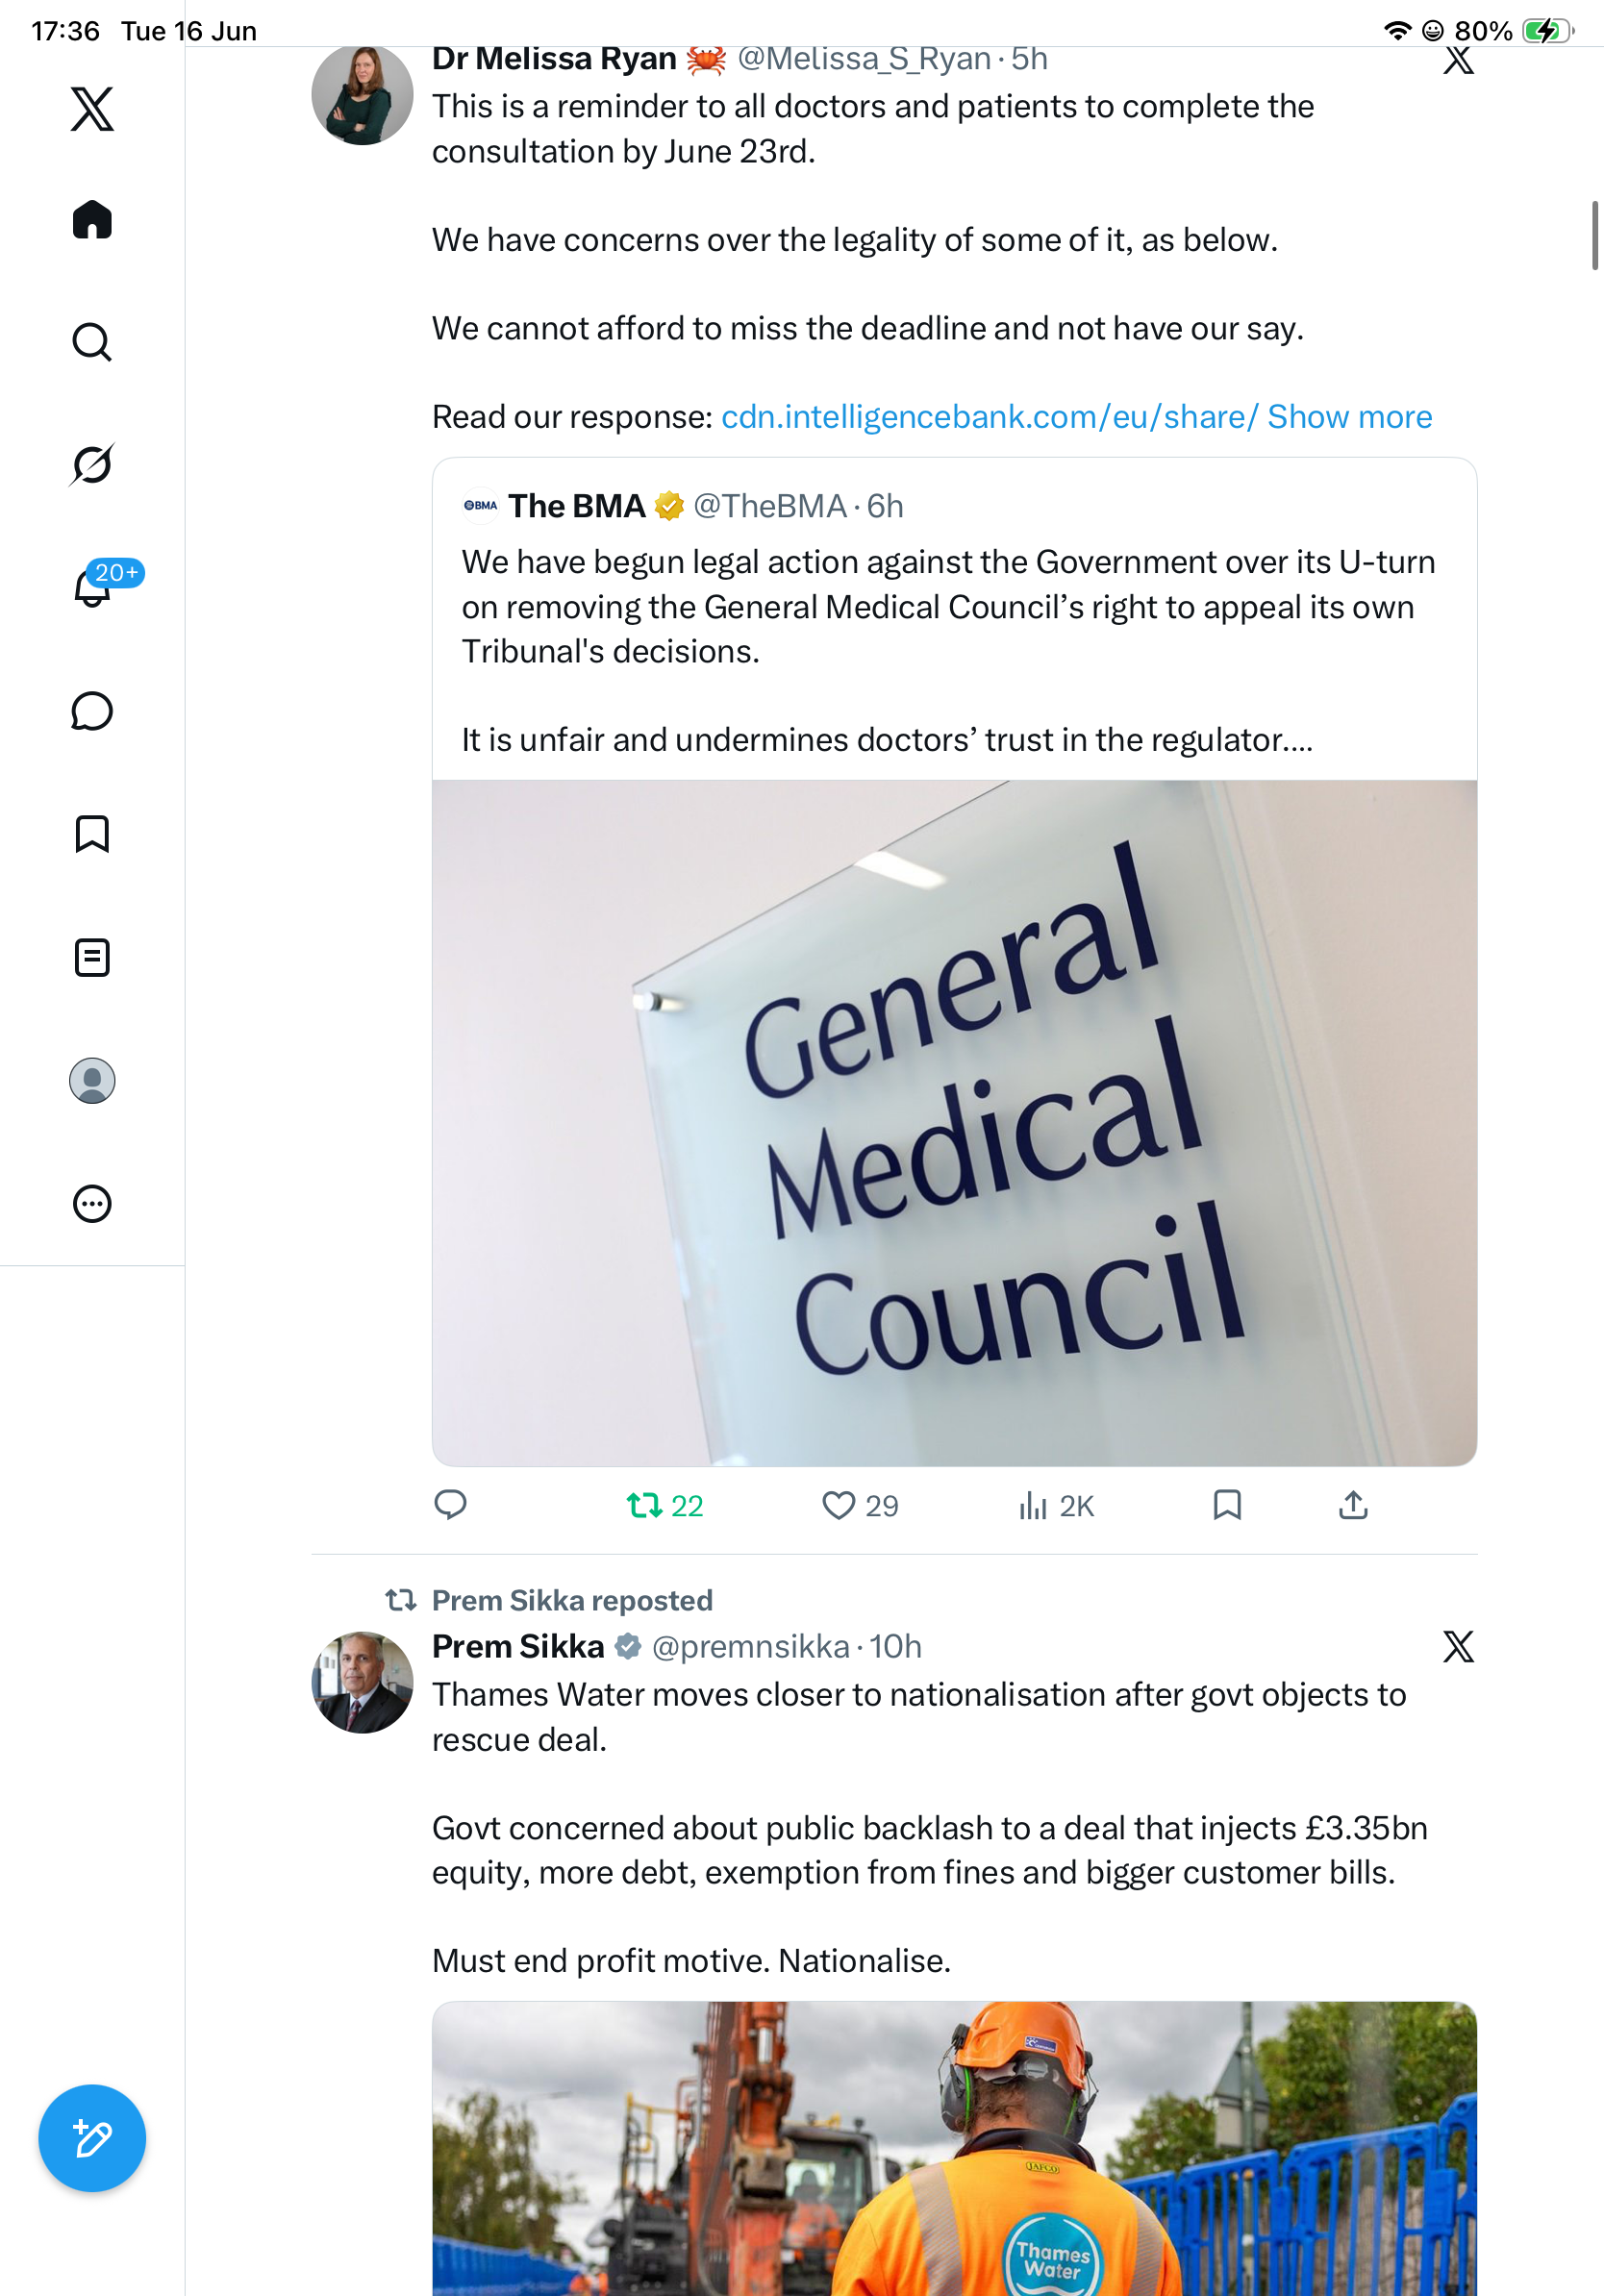Open the Lists icon in sidebar
Viewport: 1604px width, 2296px height.
(x=92, y=957)
